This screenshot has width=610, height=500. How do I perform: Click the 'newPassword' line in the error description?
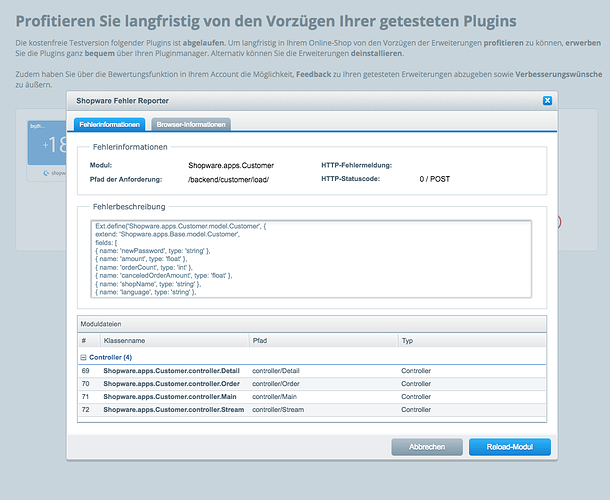tap(153, 251)
